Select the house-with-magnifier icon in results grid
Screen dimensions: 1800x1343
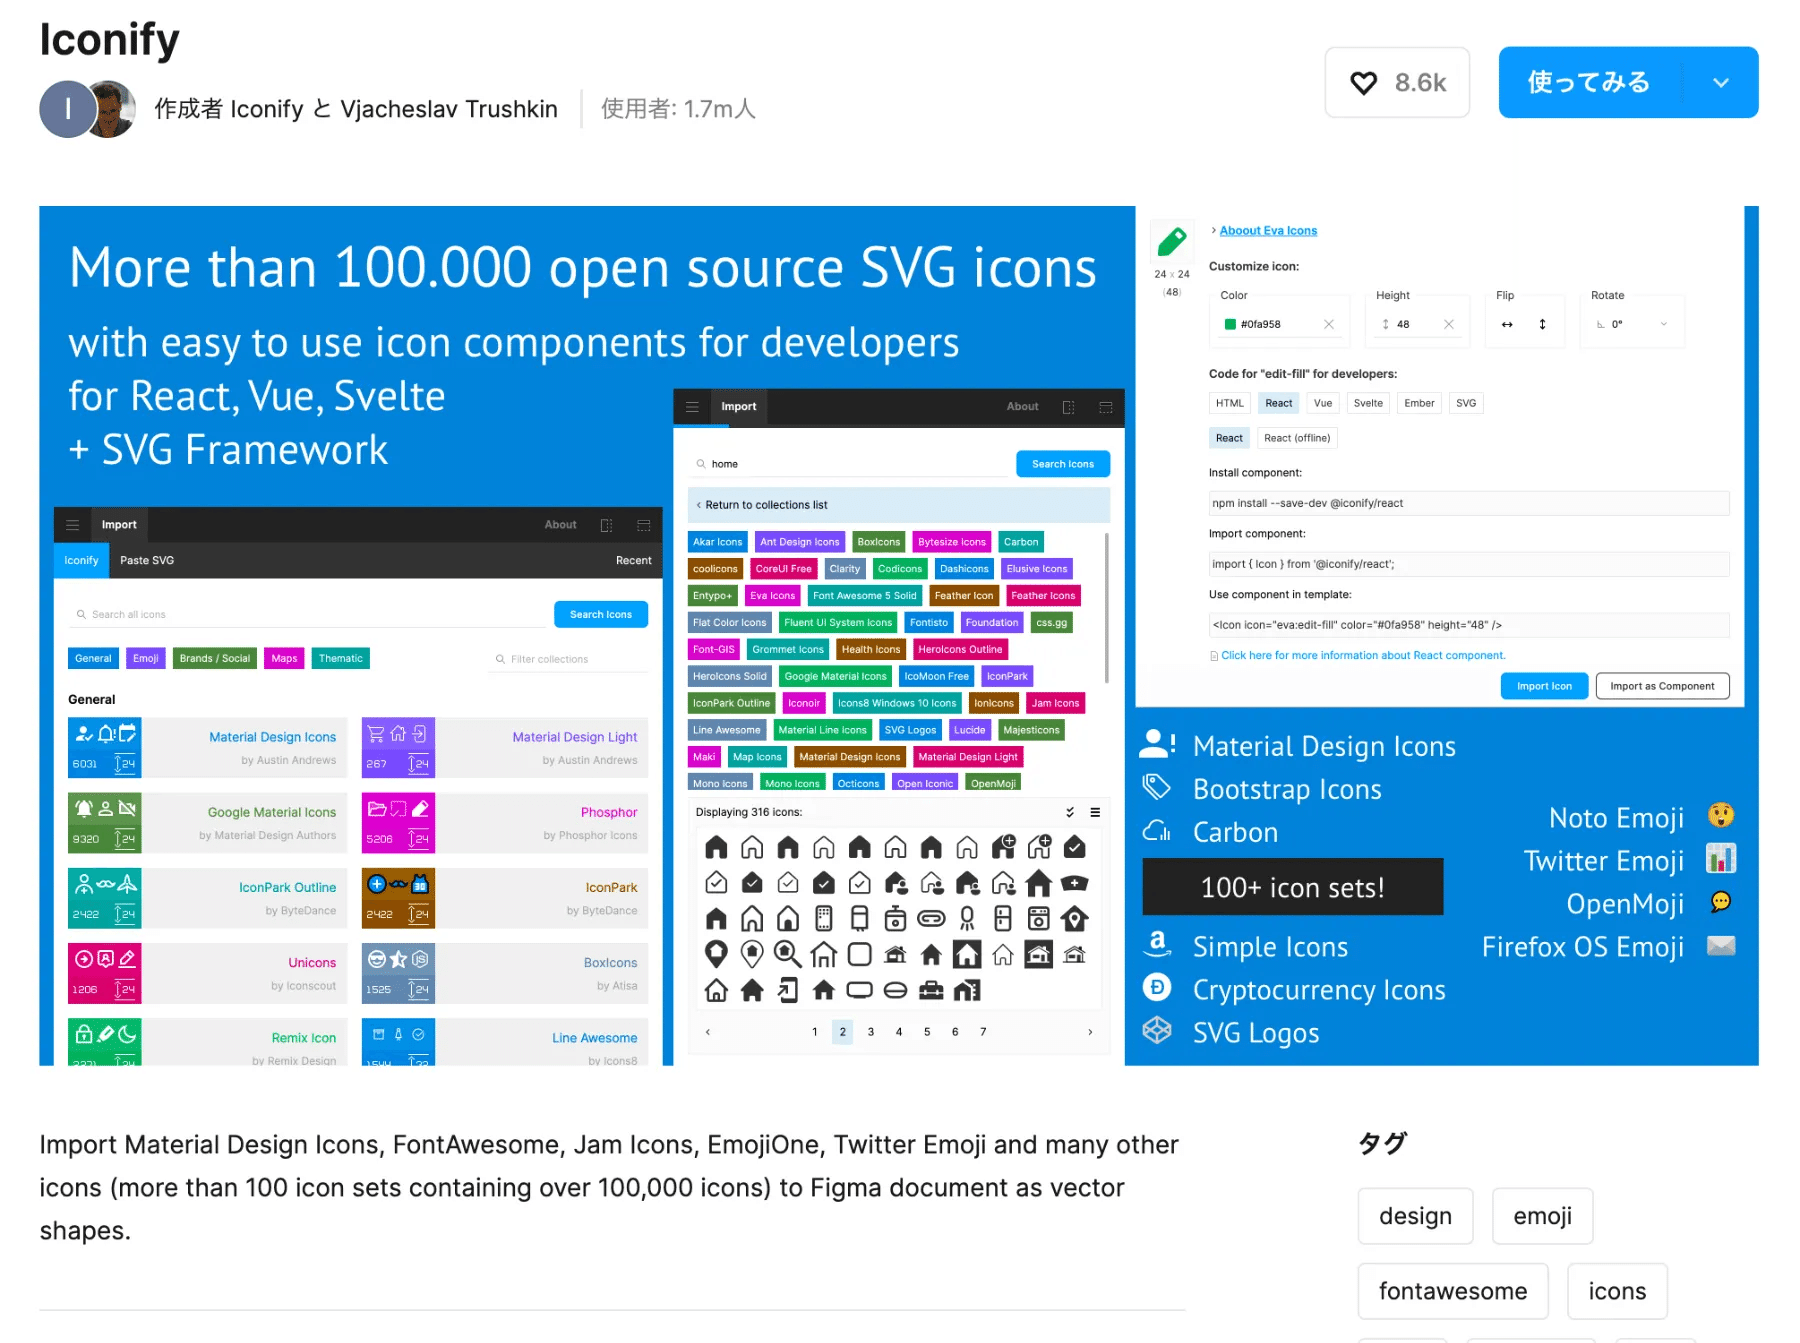pos(787,954)
